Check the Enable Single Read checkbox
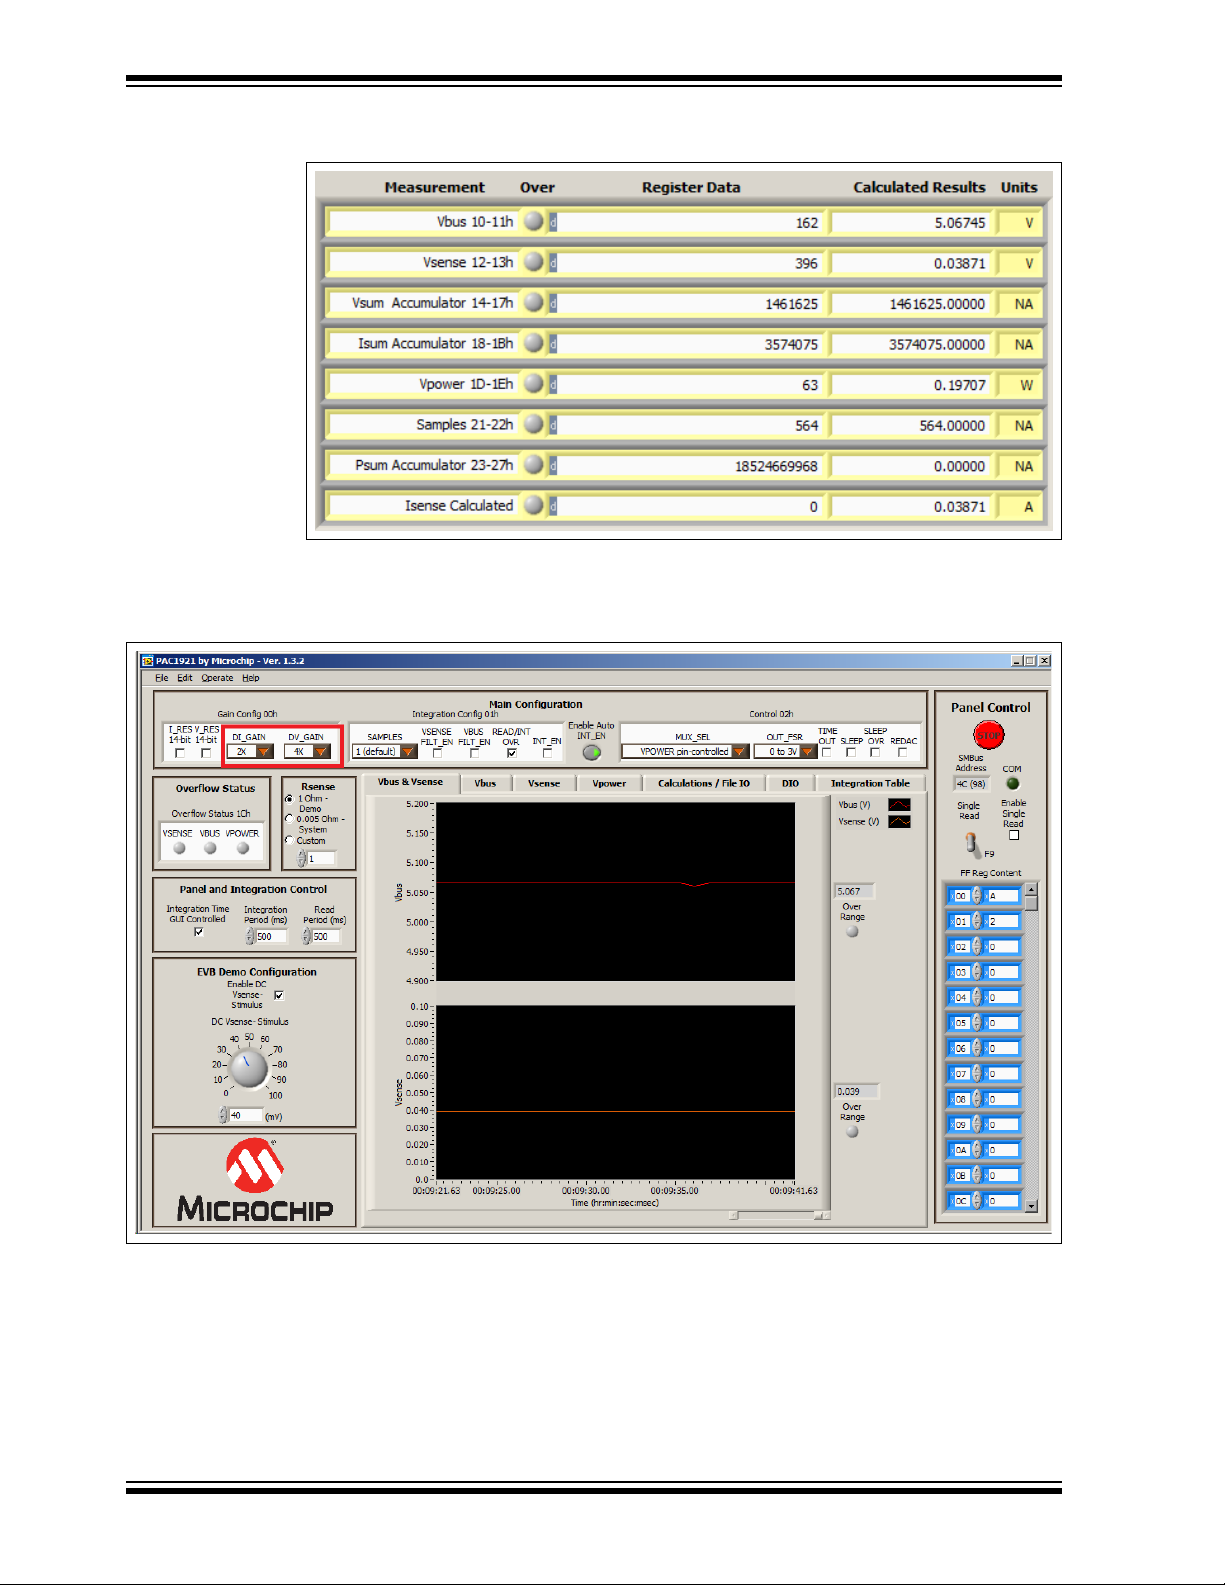The image size is (1225, 1585). tap(1014, 835)
